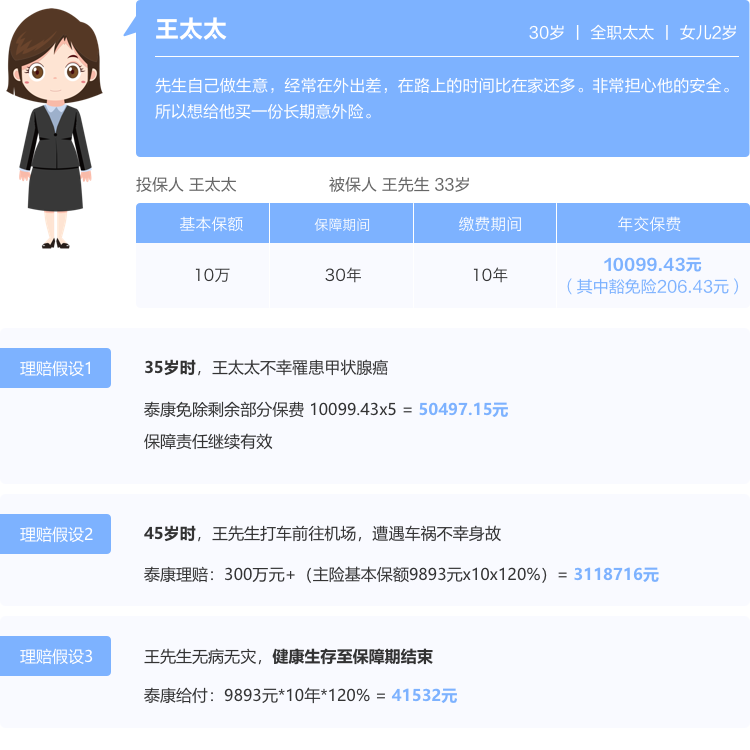
Task: Click the 41532元 amount
Action: click(x=424, y=695)
